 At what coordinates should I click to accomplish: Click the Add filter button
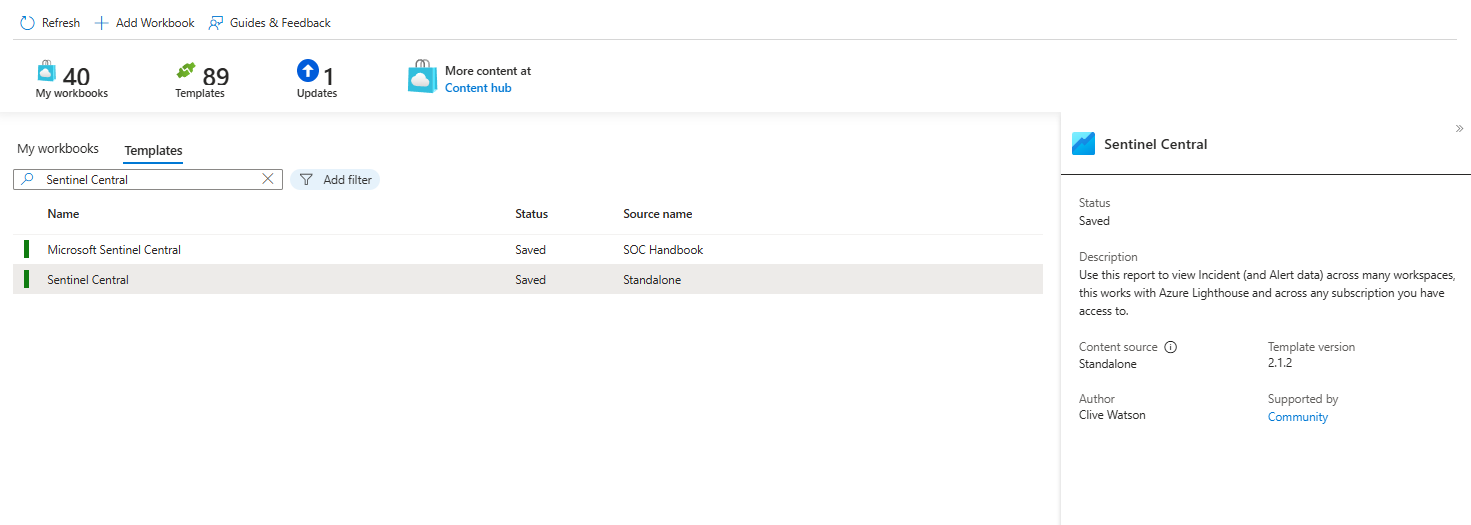(335, 180)
